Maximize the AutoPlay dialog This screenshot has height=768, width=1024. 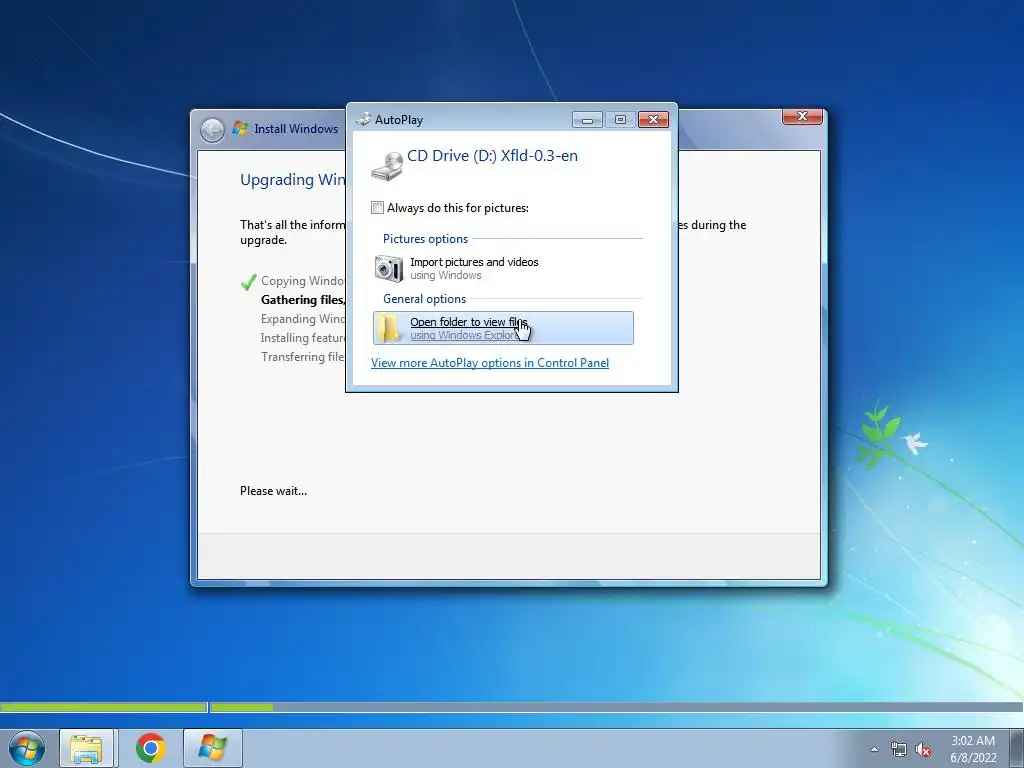[x=620, y=120]
